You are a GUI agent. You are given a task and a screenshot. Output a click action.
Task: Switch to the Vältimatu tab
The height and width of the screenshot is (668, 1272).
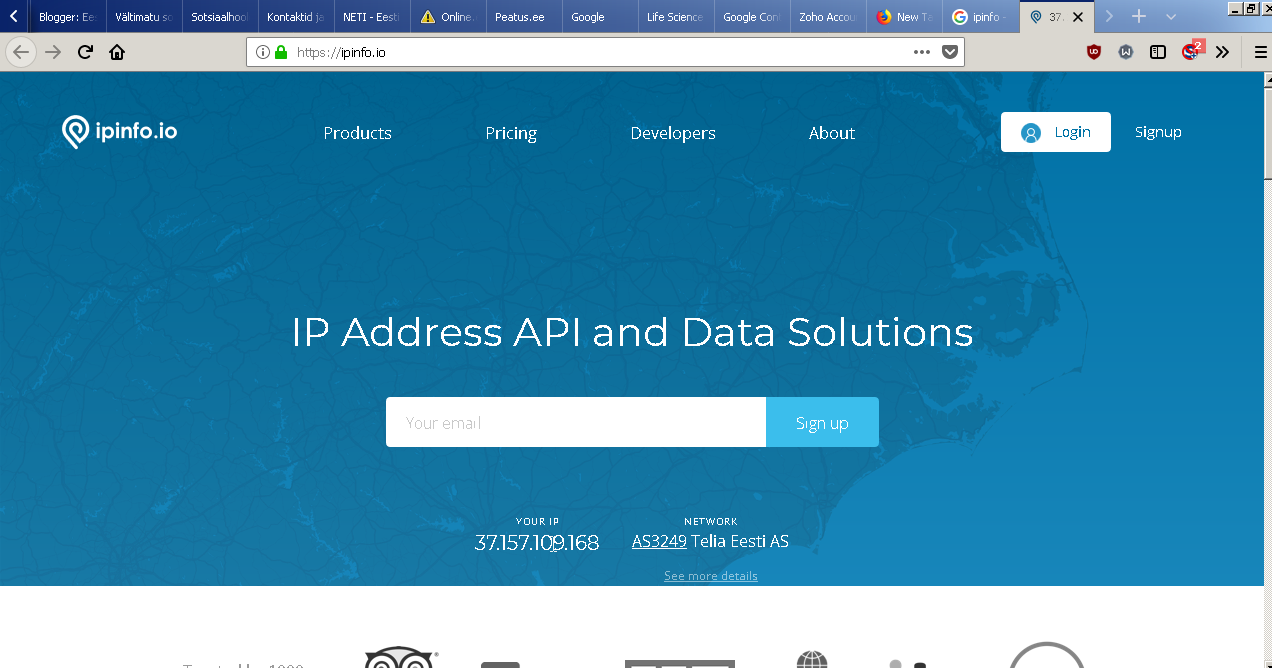tap(143, 17)
